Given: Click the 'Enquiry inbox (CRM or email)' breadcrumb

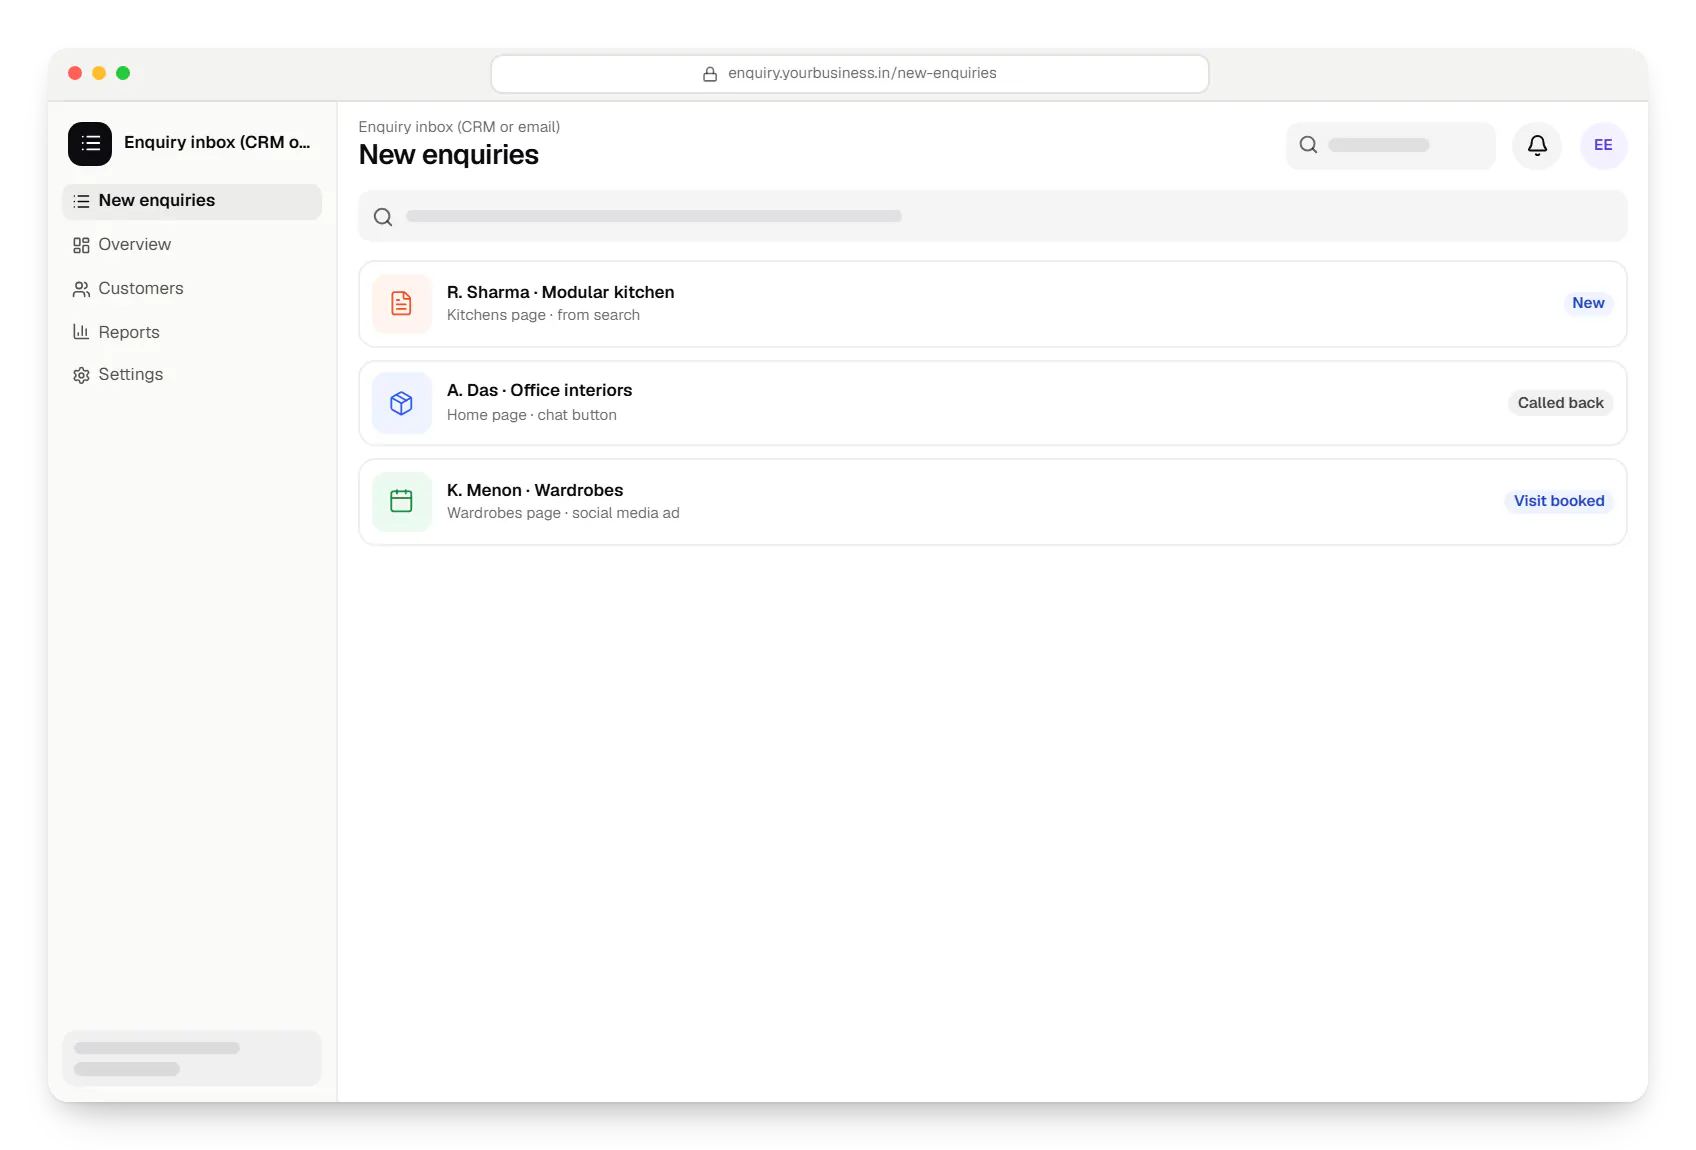Looking at the screenshot, I should pyautogui.click(x=459, y=127).
